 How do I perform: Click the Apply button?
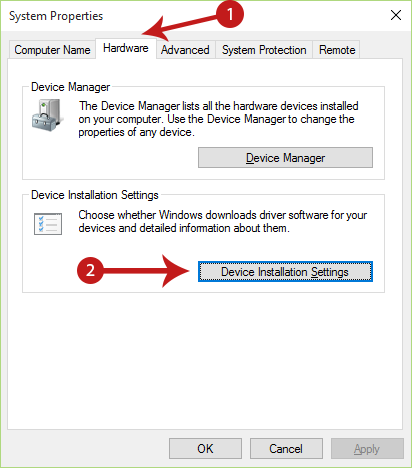[x=367, y=449]
